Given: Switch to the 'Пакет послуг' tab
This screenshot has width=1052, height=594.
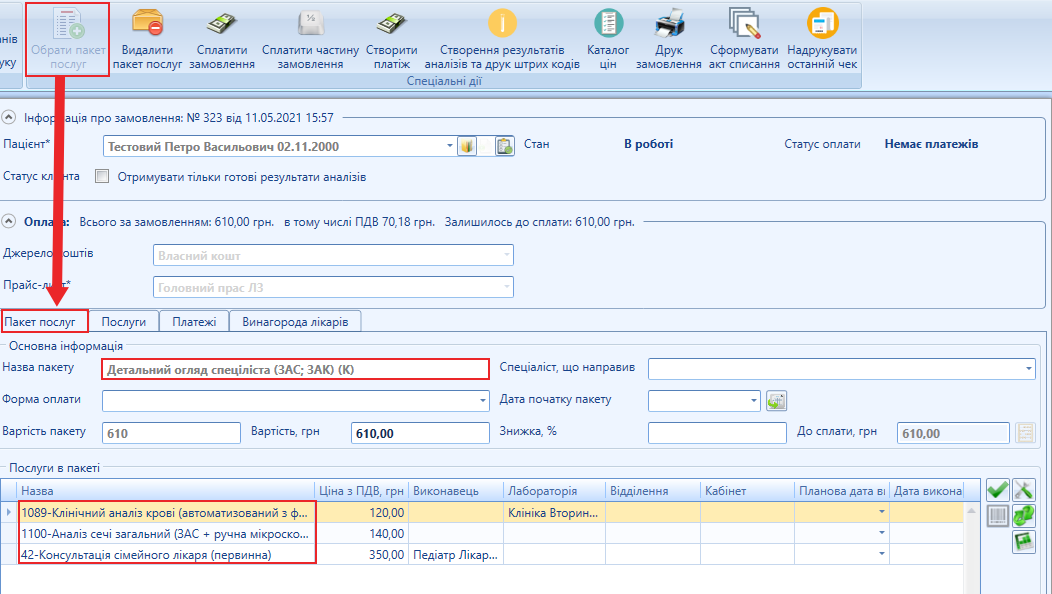Looking at the screenshot, I should click(x=44, y=321).
